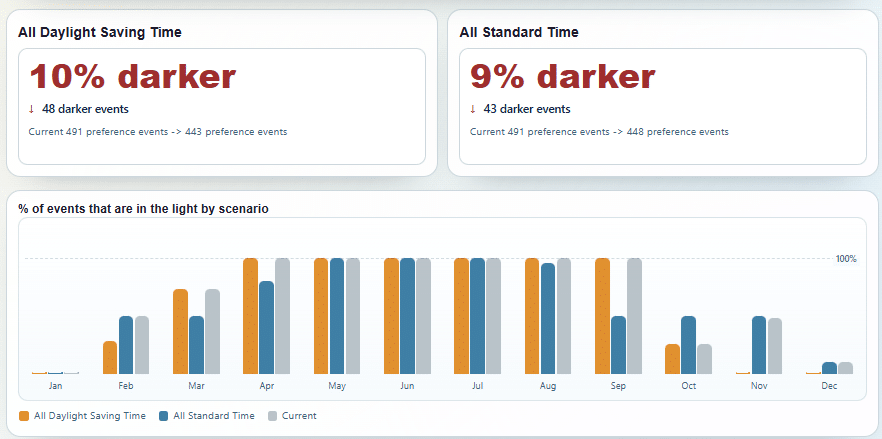This screenshot has width=882, height=439.
Task: Select the 10% darker headline
Action: pyautogui.click(x=132, y=77)
